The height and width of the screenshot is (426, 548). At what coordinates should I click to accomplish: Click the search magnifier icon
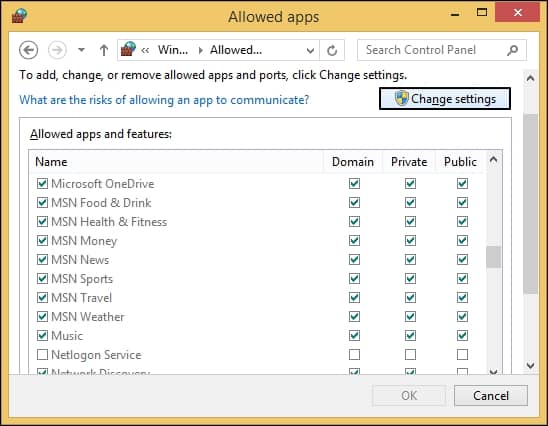coord(512,50)
